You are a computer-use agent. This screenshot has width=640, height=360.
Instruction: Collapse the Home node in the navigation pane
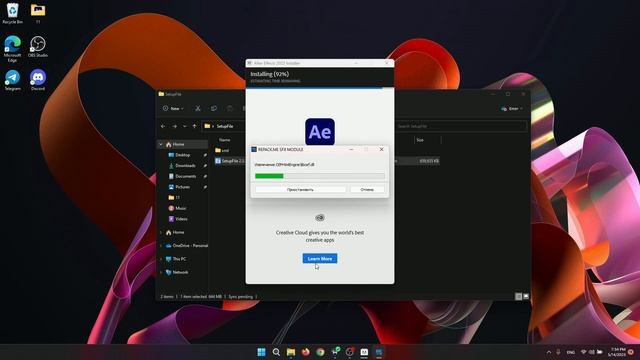coord(161,144)
